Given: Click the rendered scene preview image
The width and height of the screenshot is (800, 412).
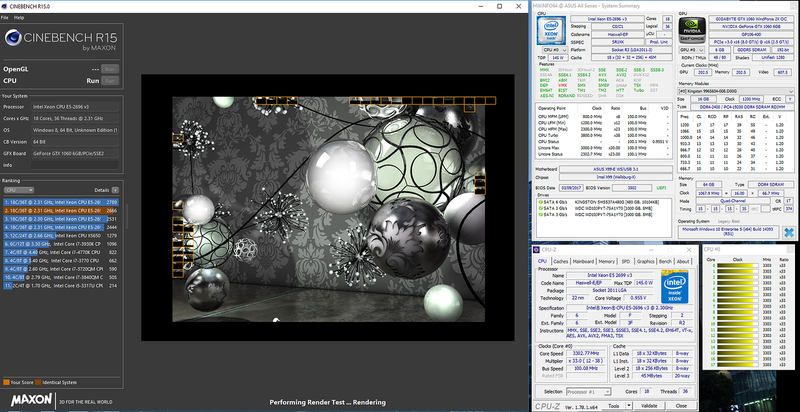Looking at the screenshot, I should (328, 209).
